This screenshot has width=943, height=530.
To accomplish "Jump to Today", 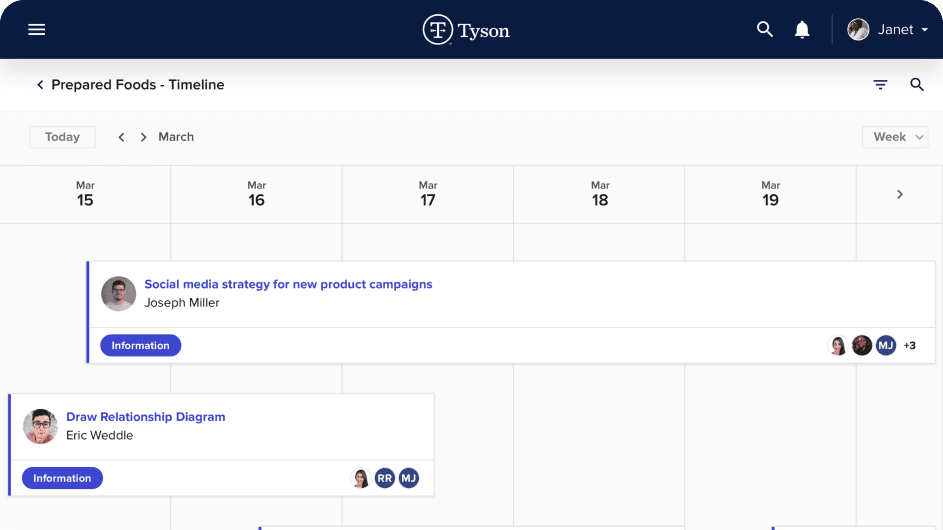I will [63, 137].
